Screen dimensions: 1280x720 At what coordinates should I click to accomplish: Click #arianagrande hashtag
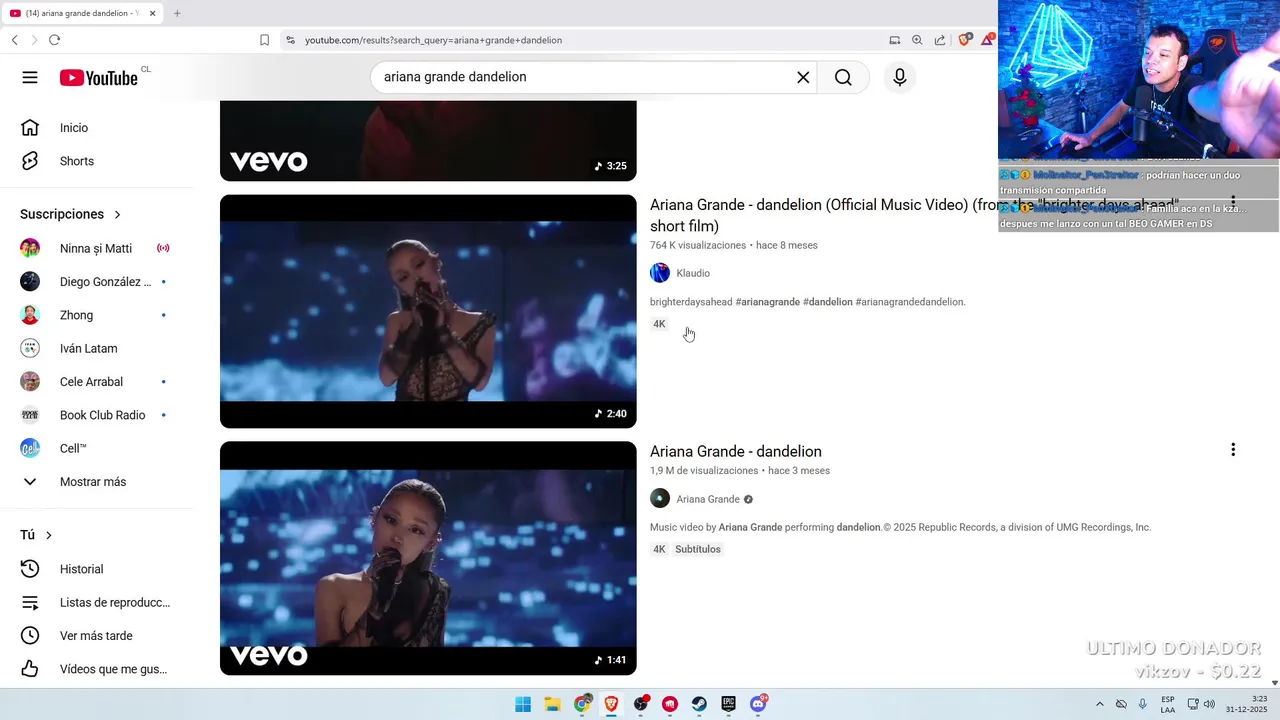point(768,302)
